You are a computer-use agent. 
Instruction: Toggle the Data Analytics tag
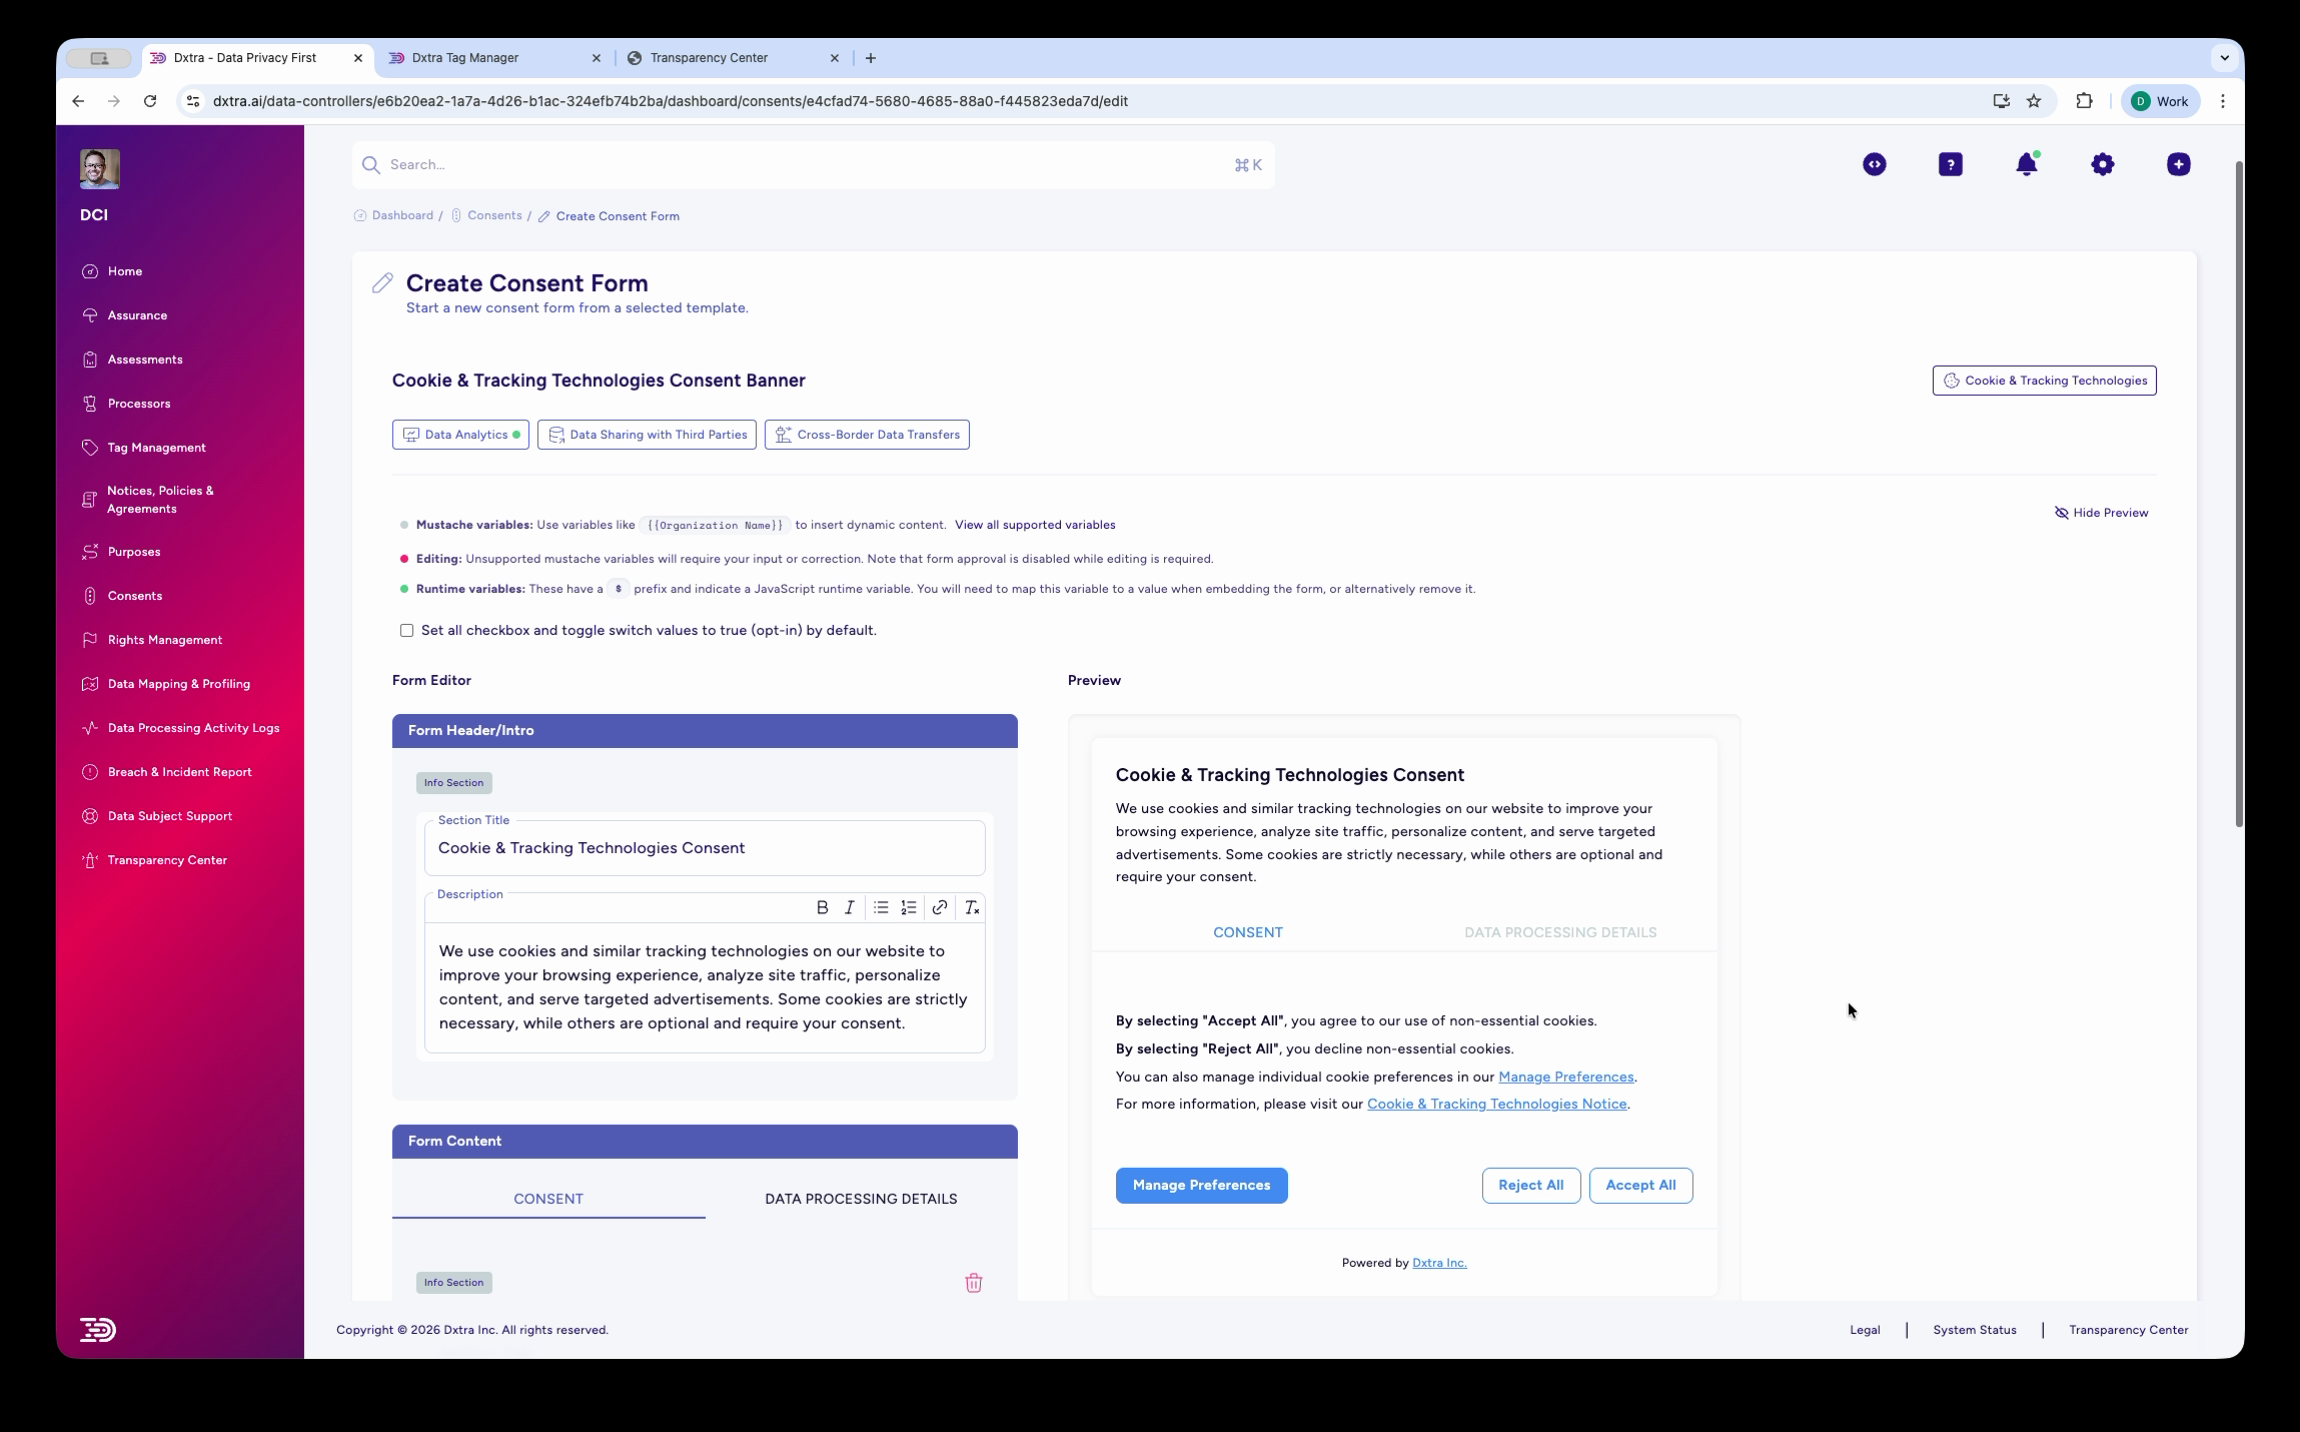click(460, 434)
